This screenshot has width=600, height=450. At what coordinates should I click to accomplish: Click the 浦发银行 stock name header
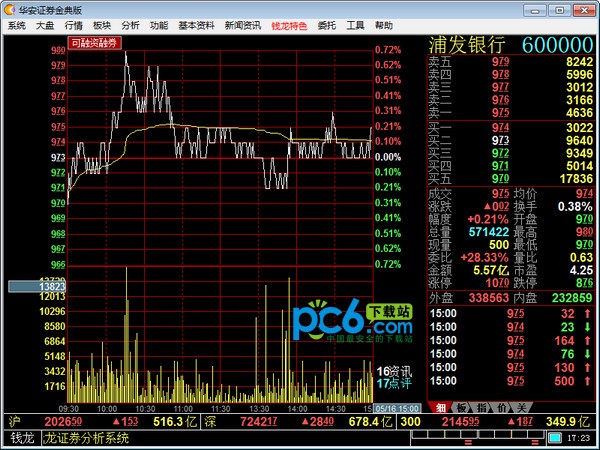click(466, 46)
